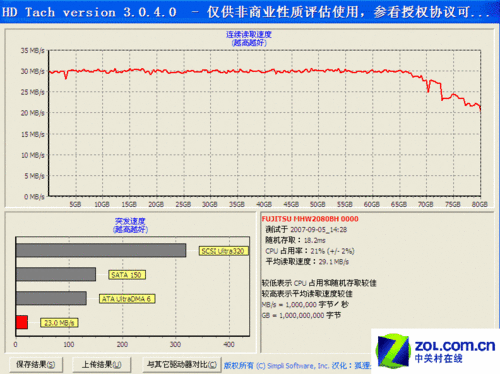Click the SATA 150 label
This screenshot has width=500, height=374.
coord(127,275)
